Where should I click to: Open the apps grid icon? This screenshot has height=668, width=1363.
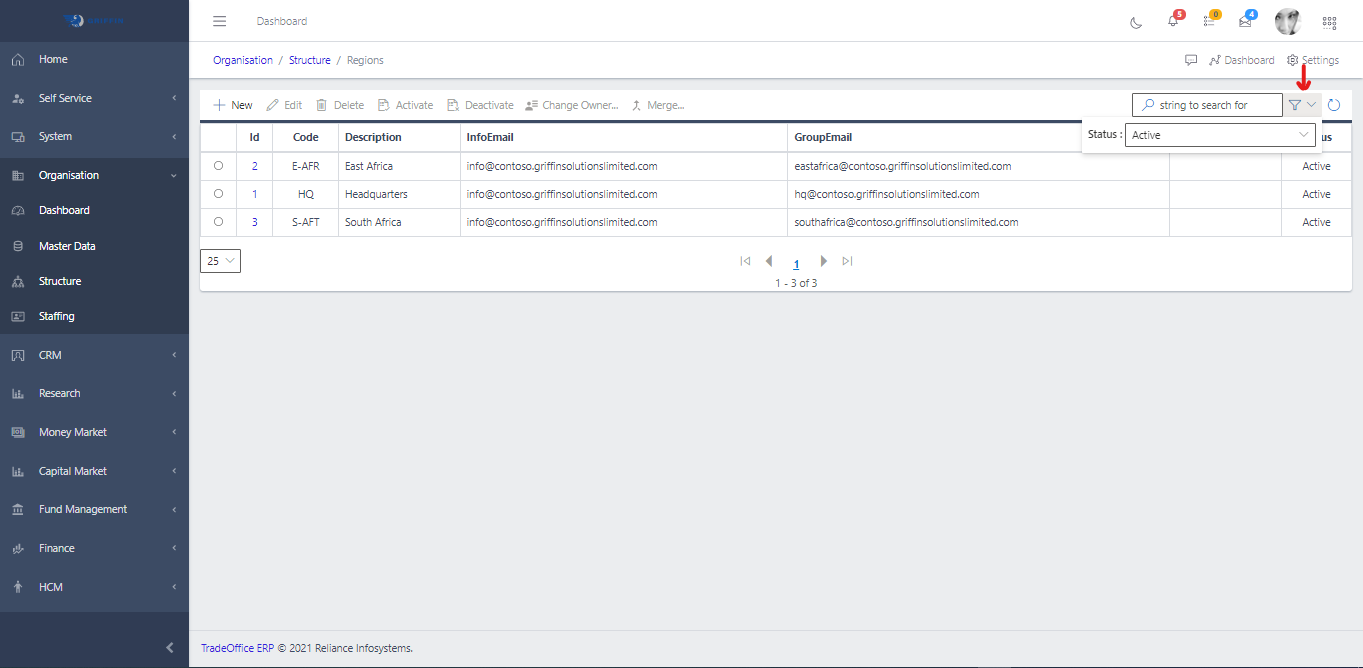pyautogui.click(x=1329, y=22)
